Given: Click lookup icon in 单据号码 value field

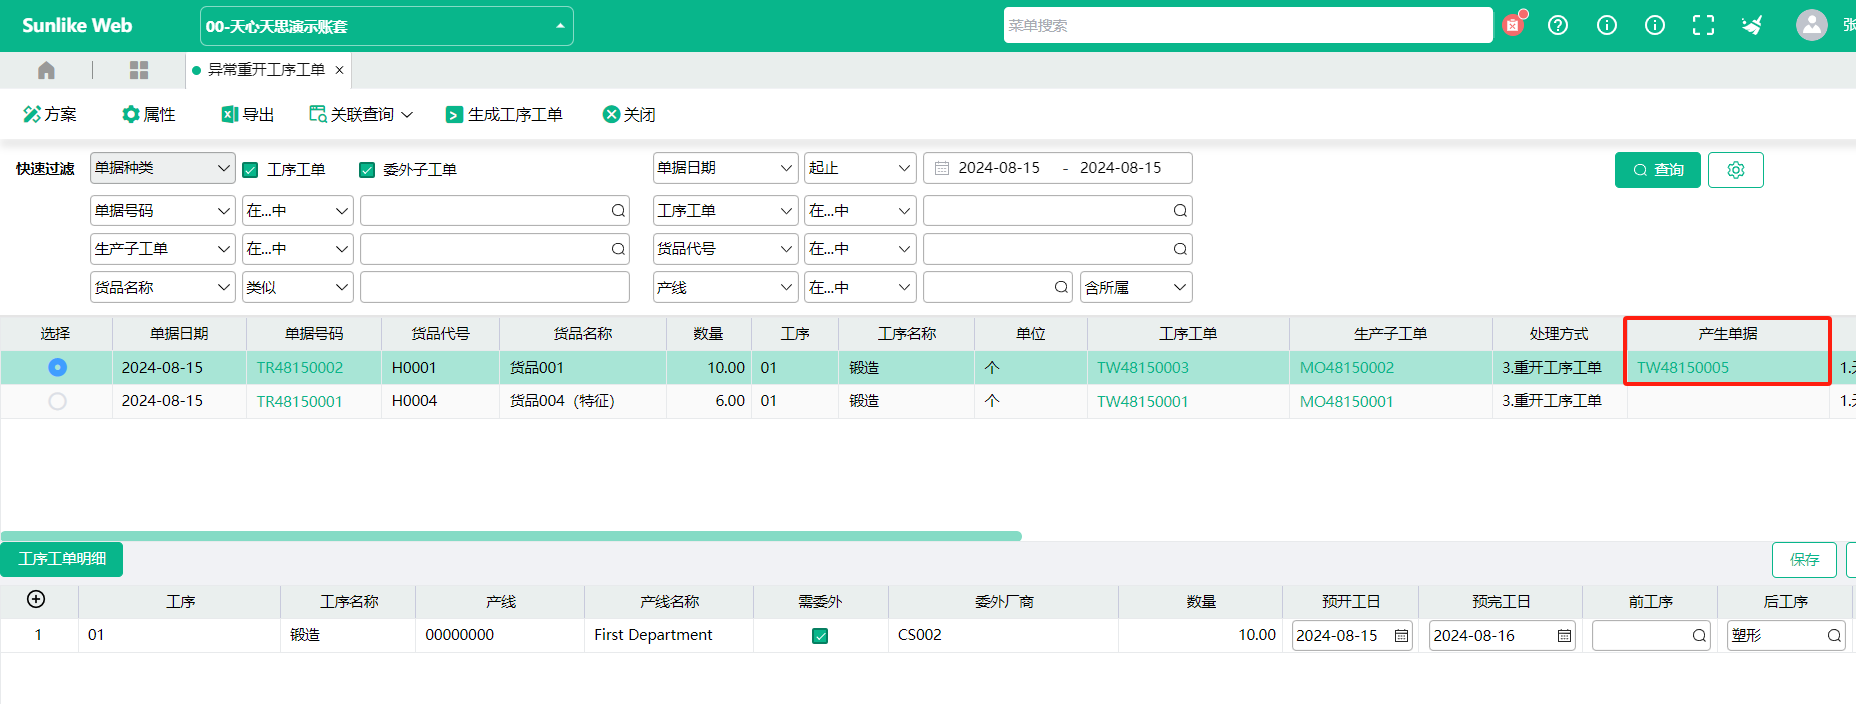Looking at the screenshot, I should 618,211.
